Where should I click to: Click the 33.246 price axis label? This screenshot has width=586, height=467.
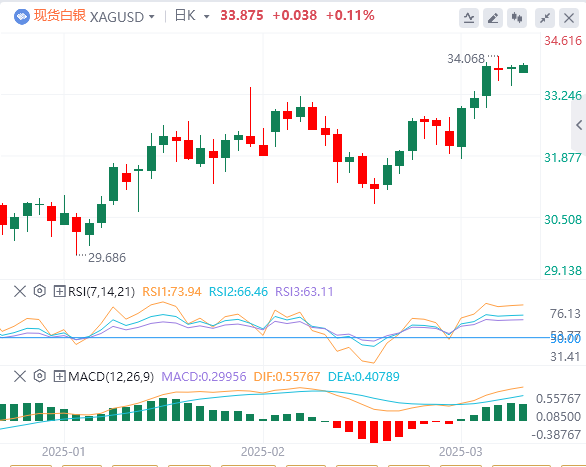[x=563, y=96]
